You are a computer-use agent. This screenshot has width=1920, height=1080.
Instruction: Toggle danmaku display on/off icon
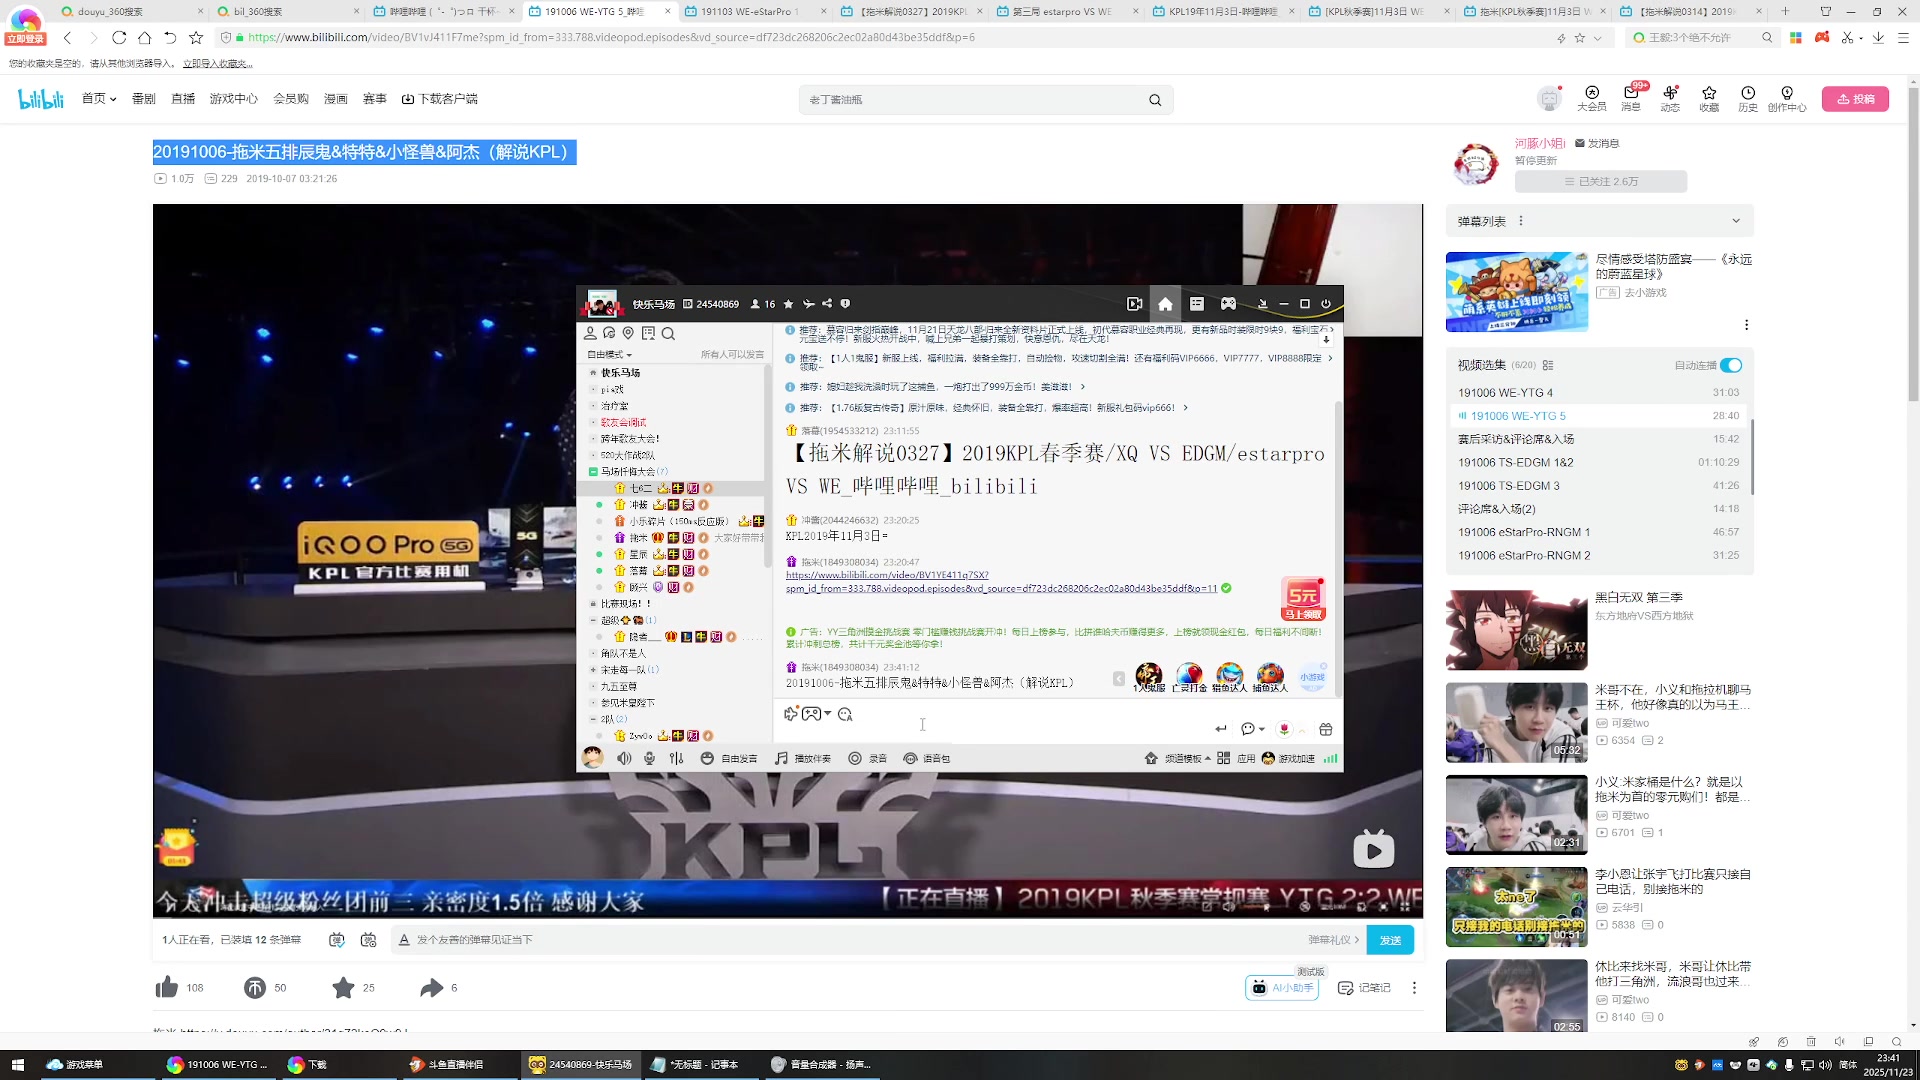(337, 940)
